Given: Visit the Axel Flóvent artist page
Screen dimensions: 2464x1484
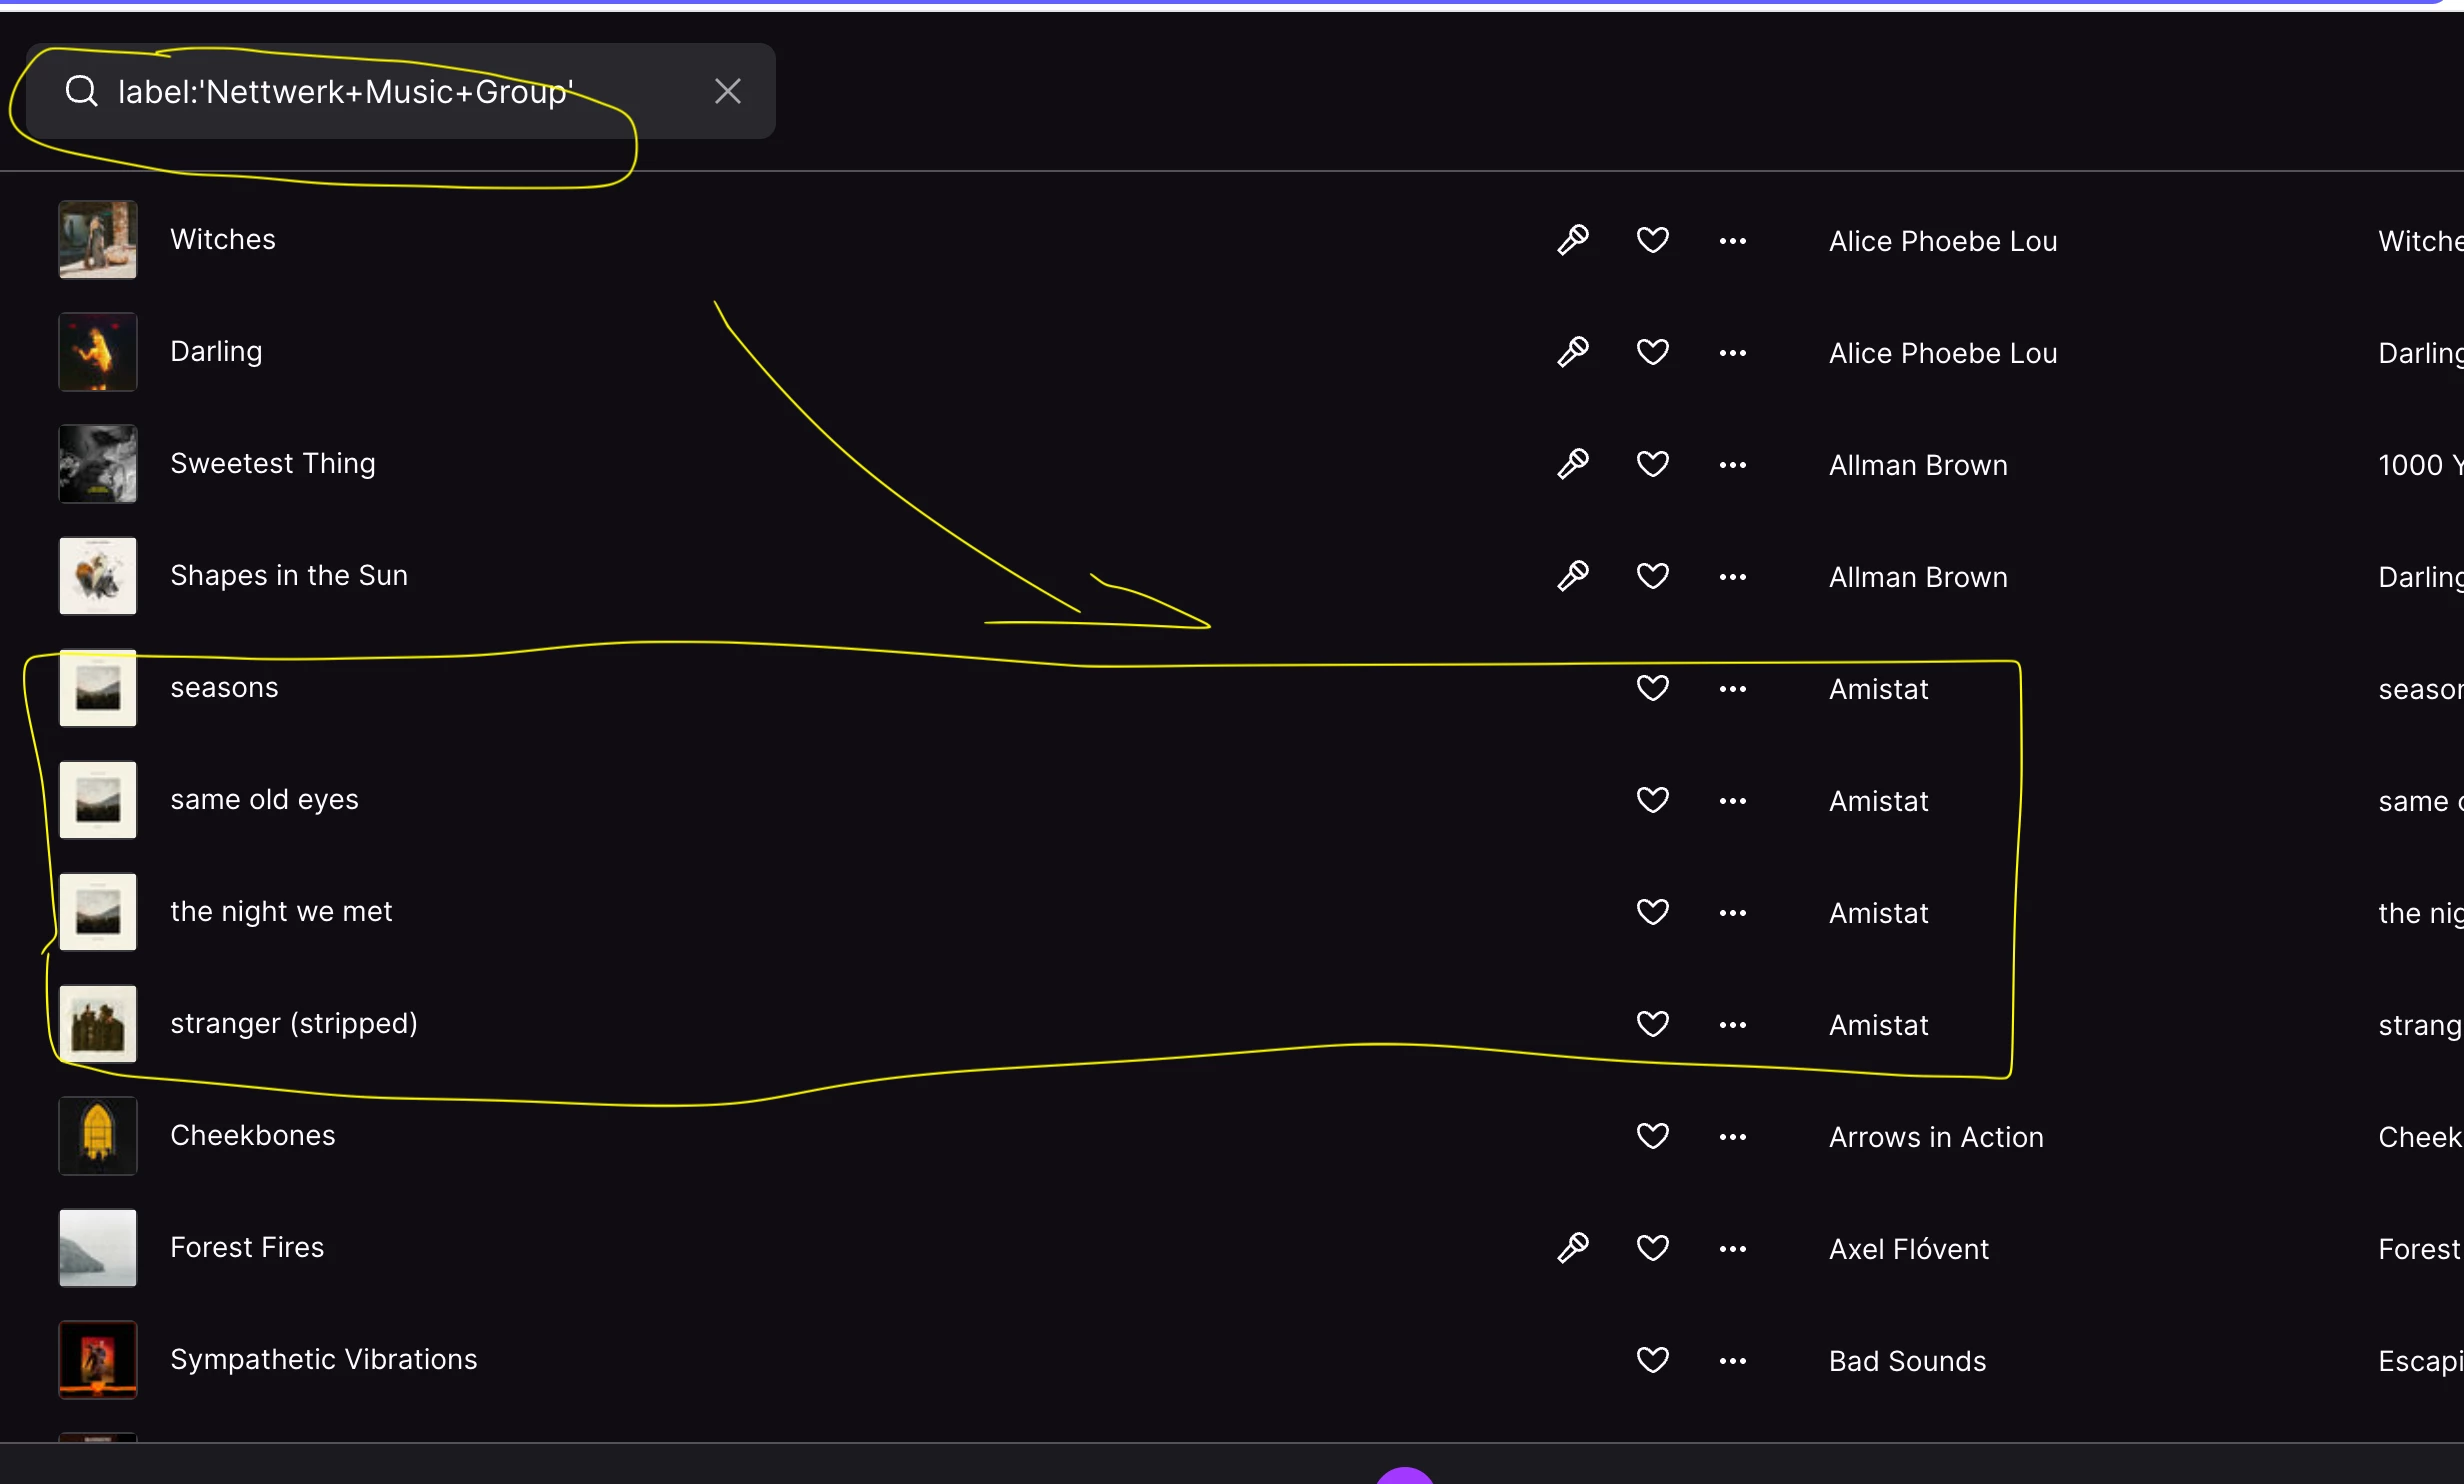Looking at the screenshot, I should click(1908, 1249).
